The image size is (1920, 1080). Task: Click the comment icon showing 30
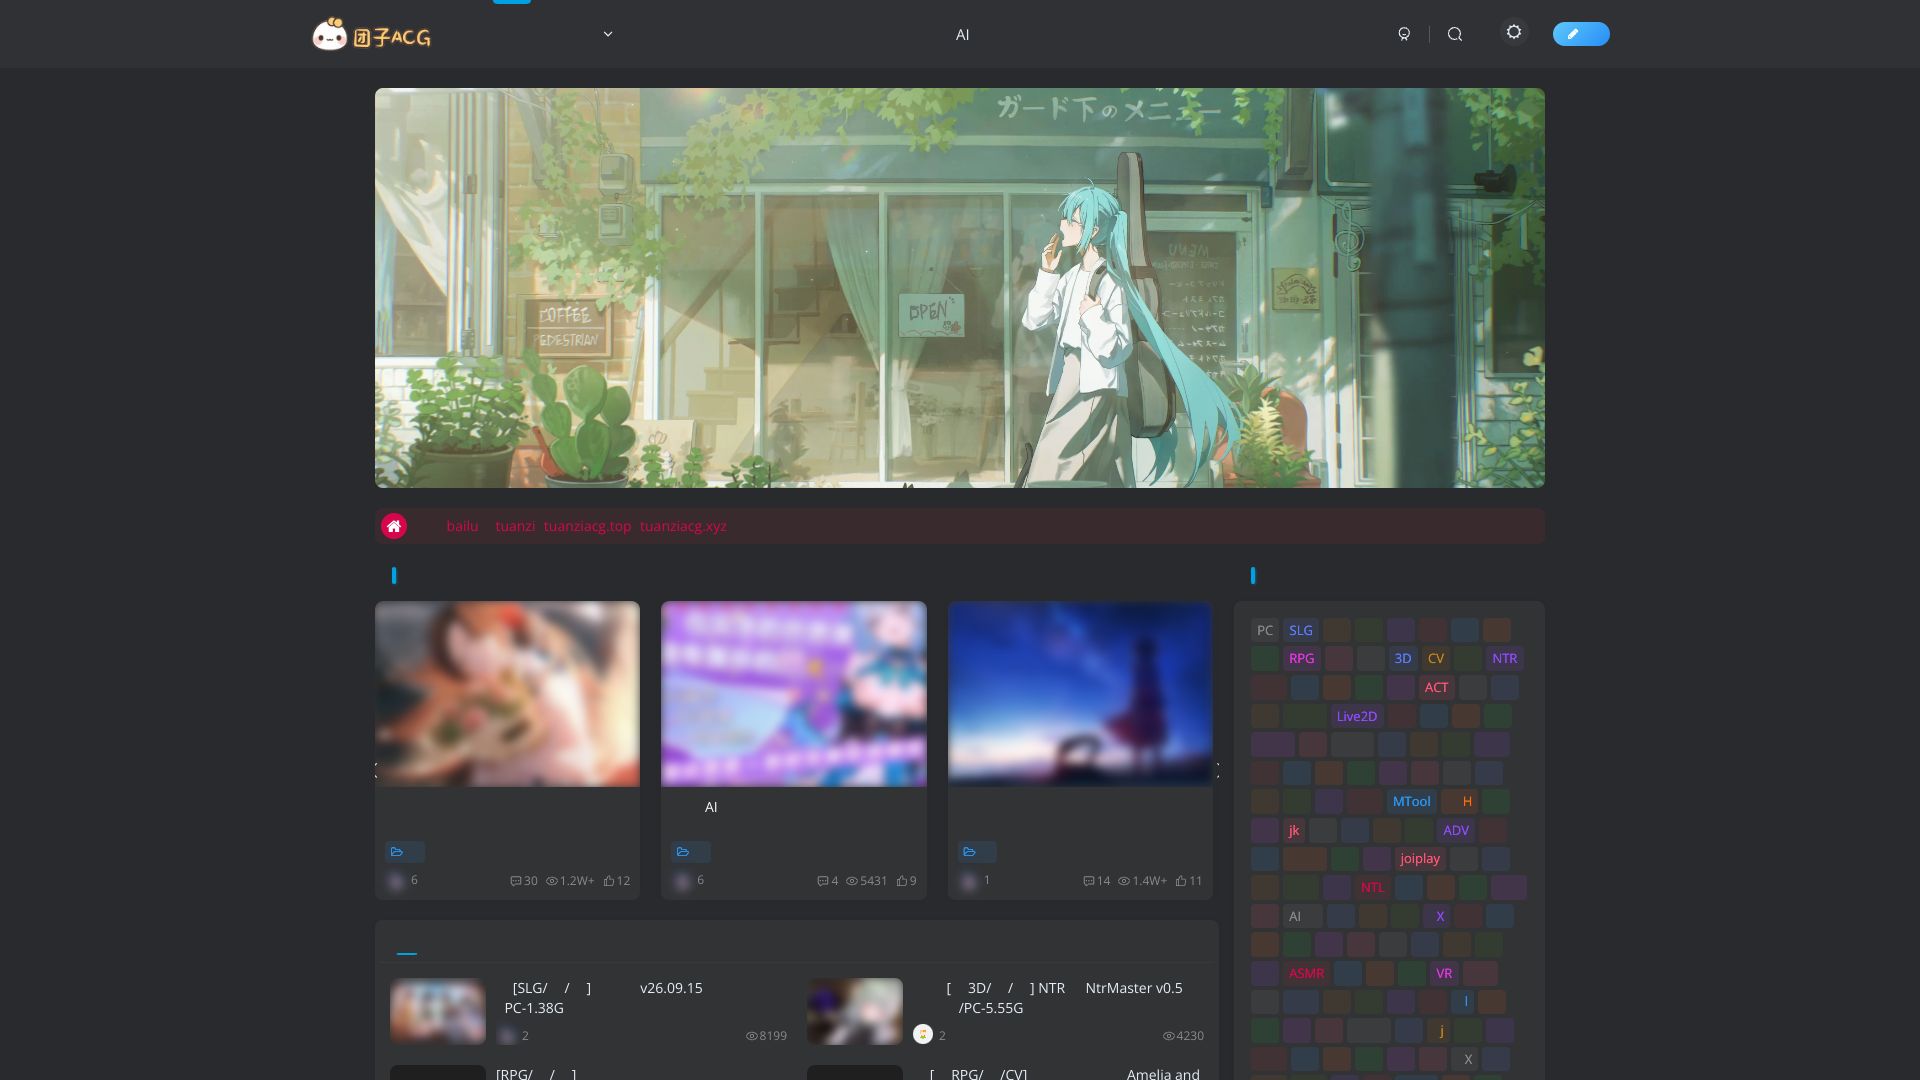(516, 881)
